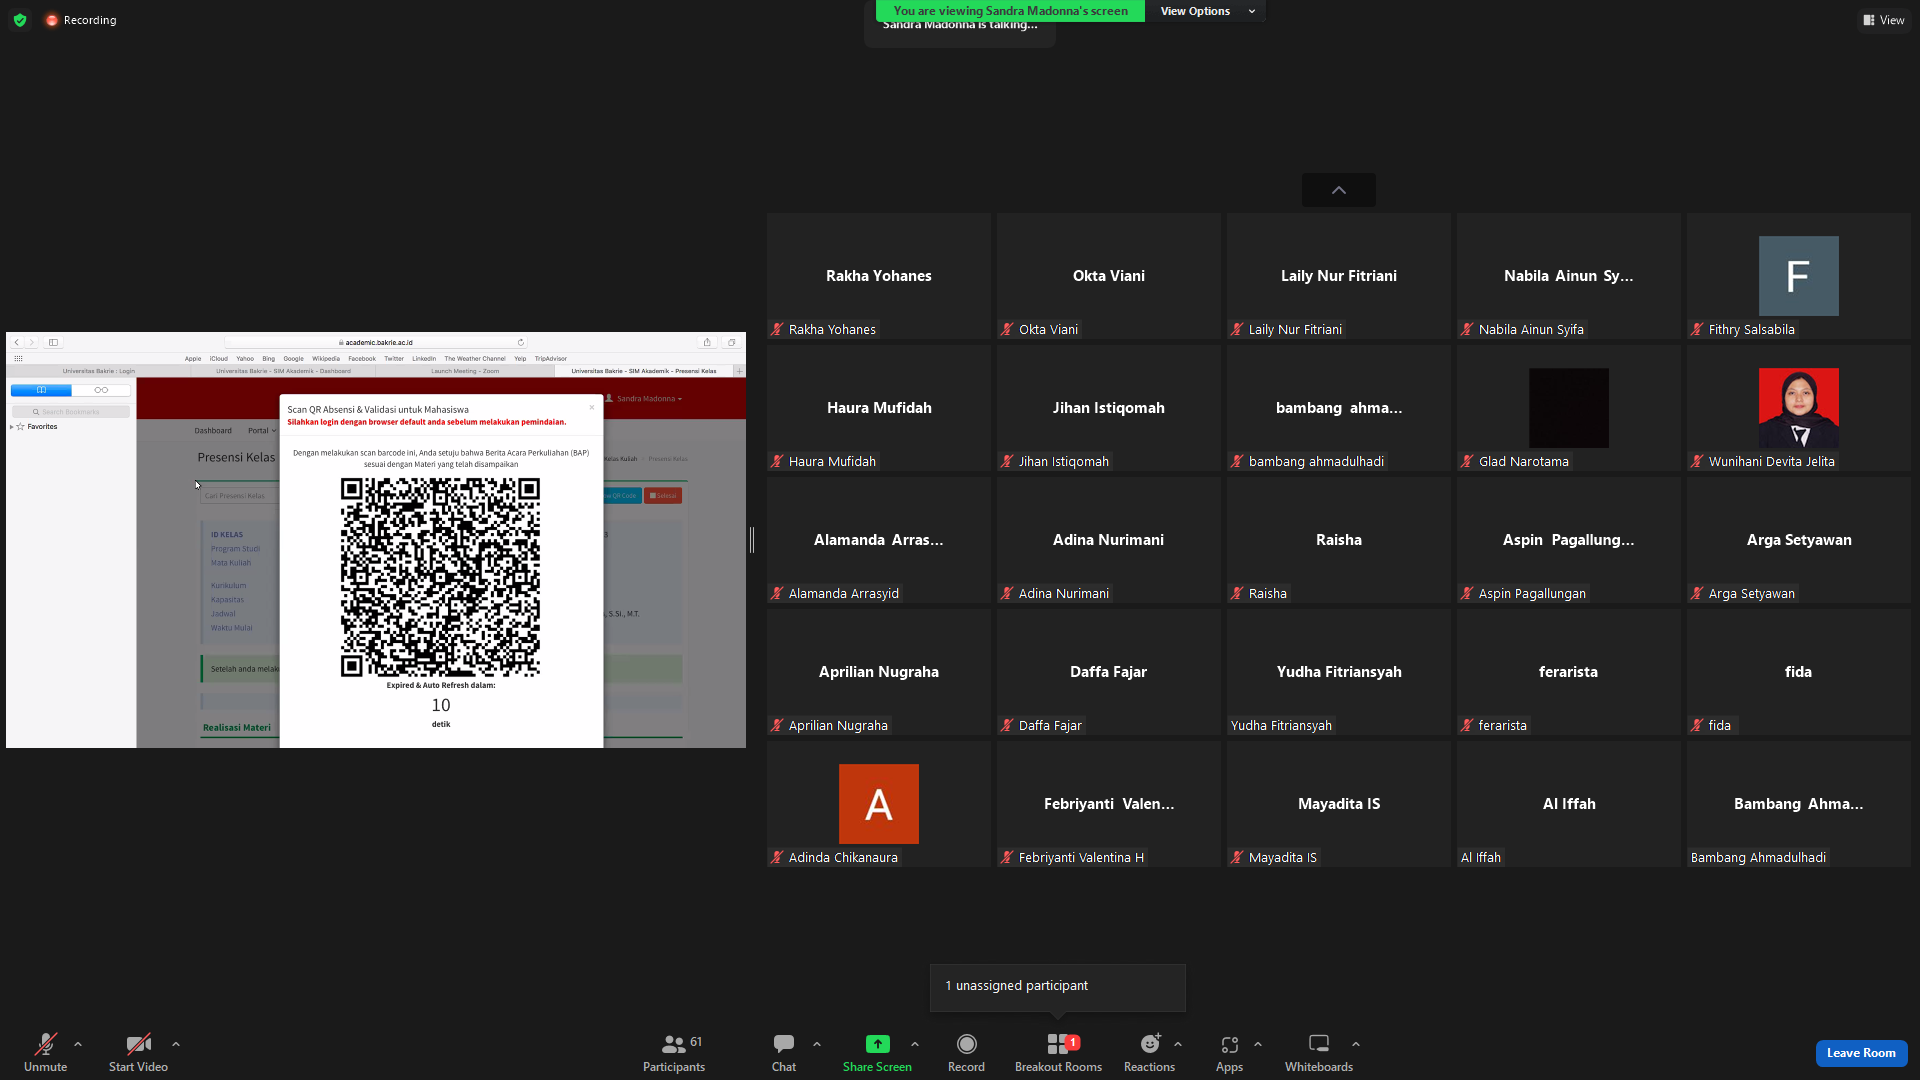
Task: Click Alamanda Arrasyid muted mic icon
Action: coord(777,593)
